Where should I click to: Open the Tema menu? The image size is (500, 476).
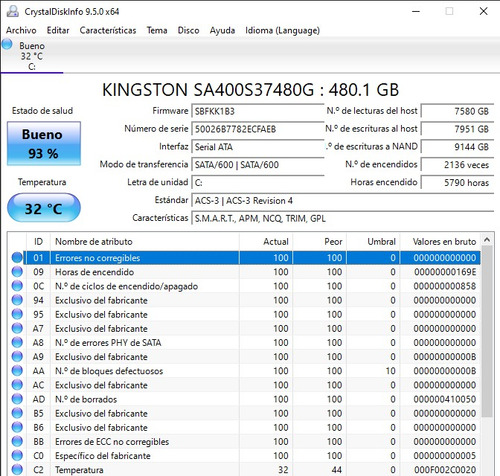[157, 30]
